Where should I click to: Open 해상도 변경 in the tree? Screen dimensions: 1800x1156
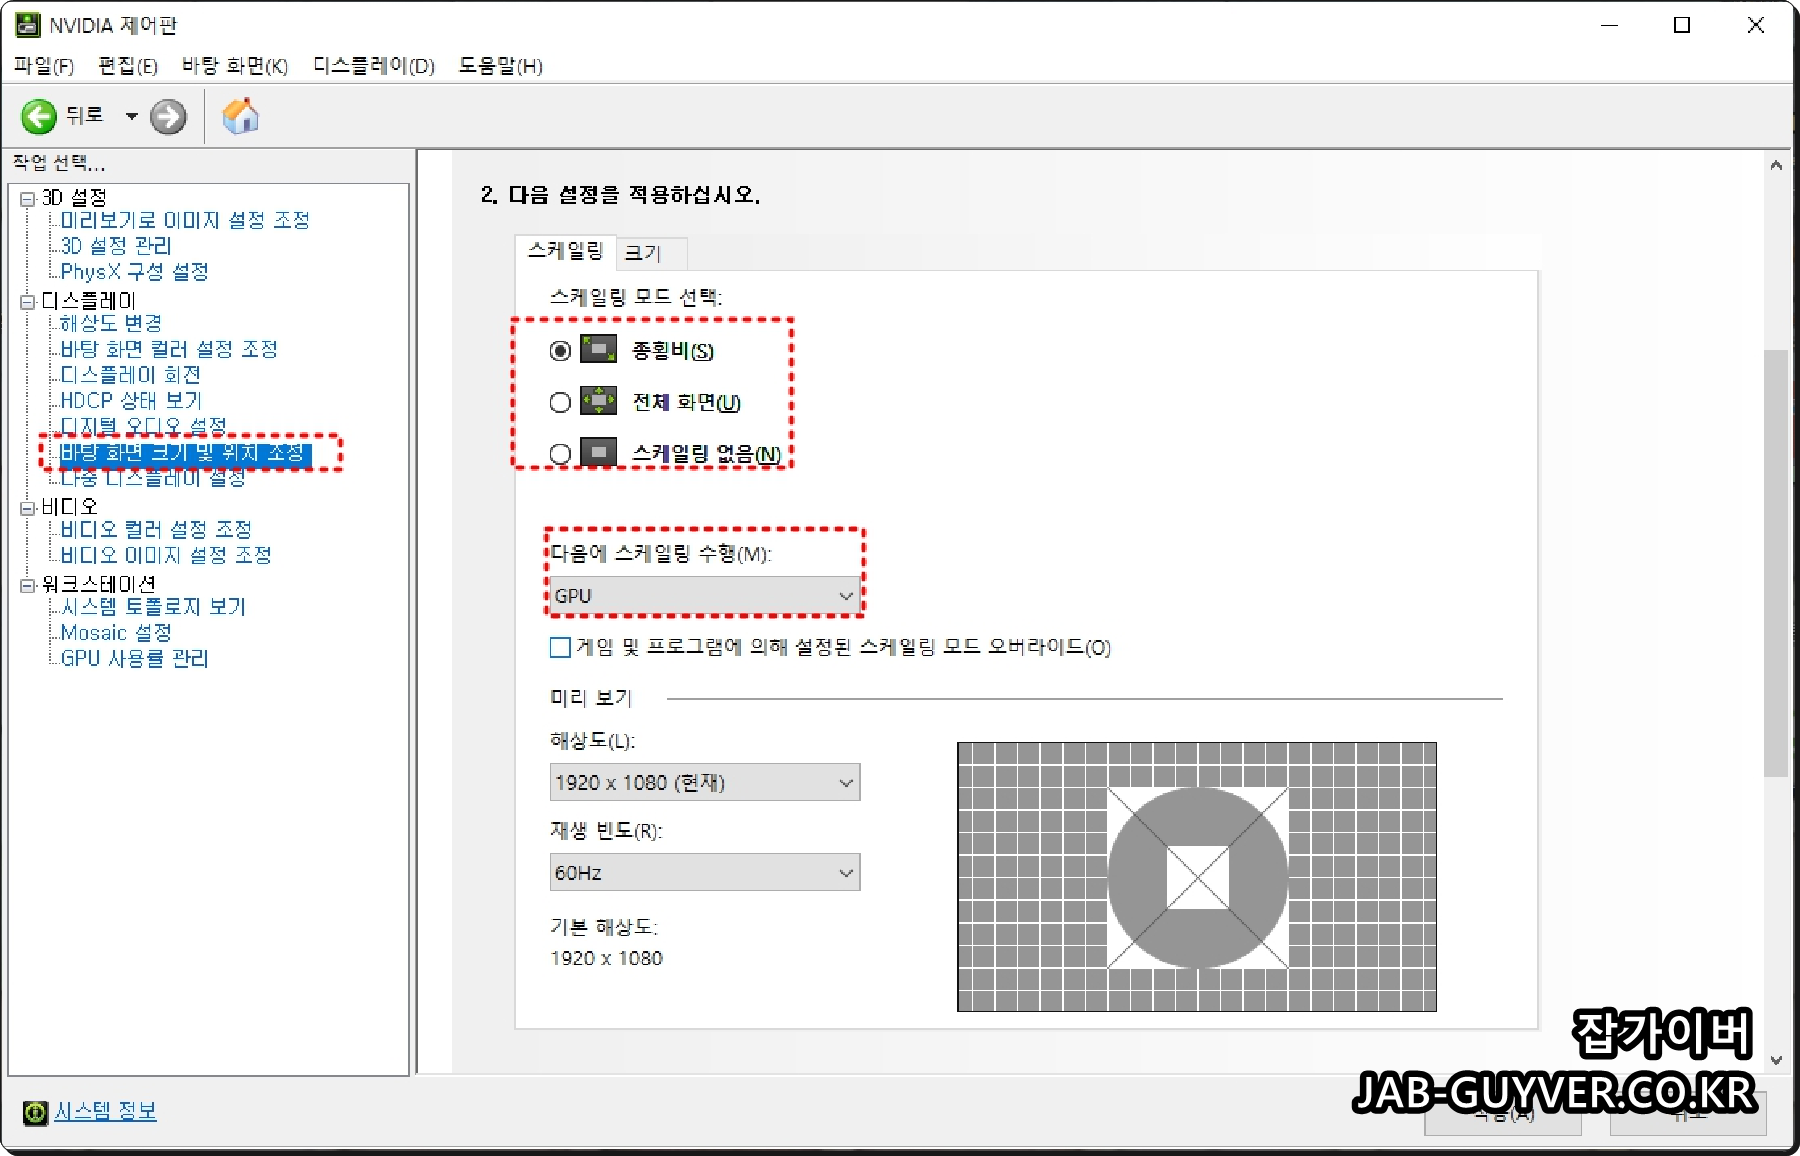111,323
